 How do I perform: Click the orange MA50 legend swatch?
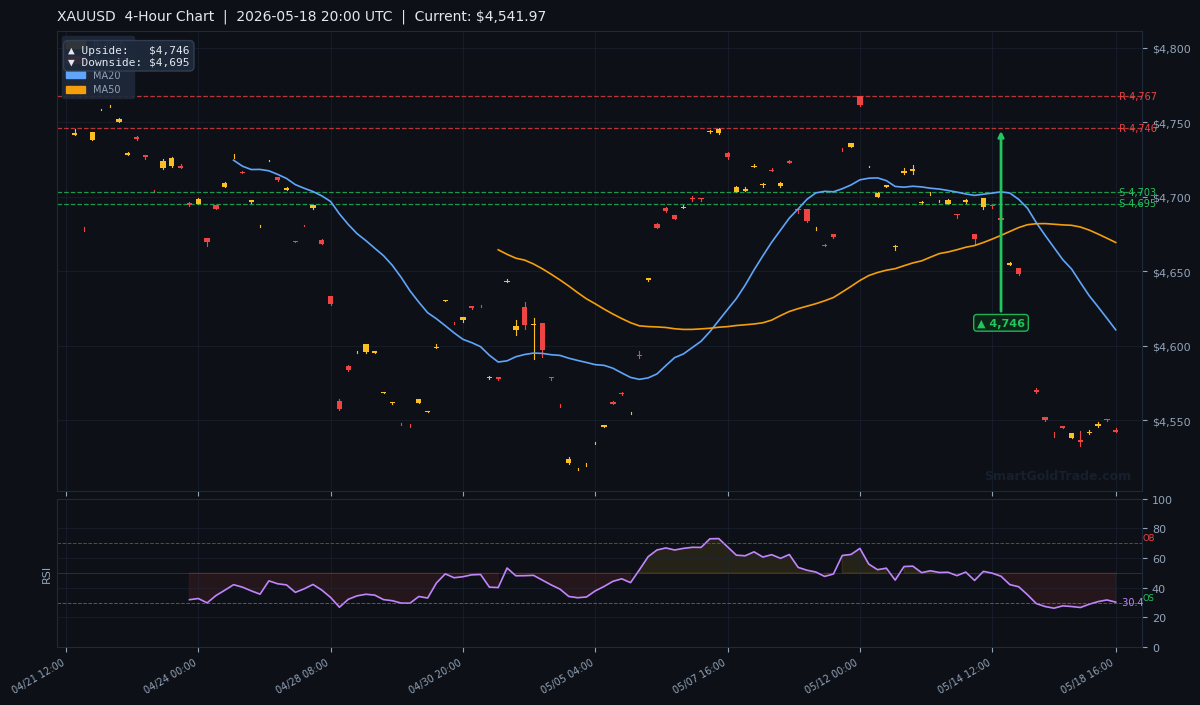tap(76, 89)
